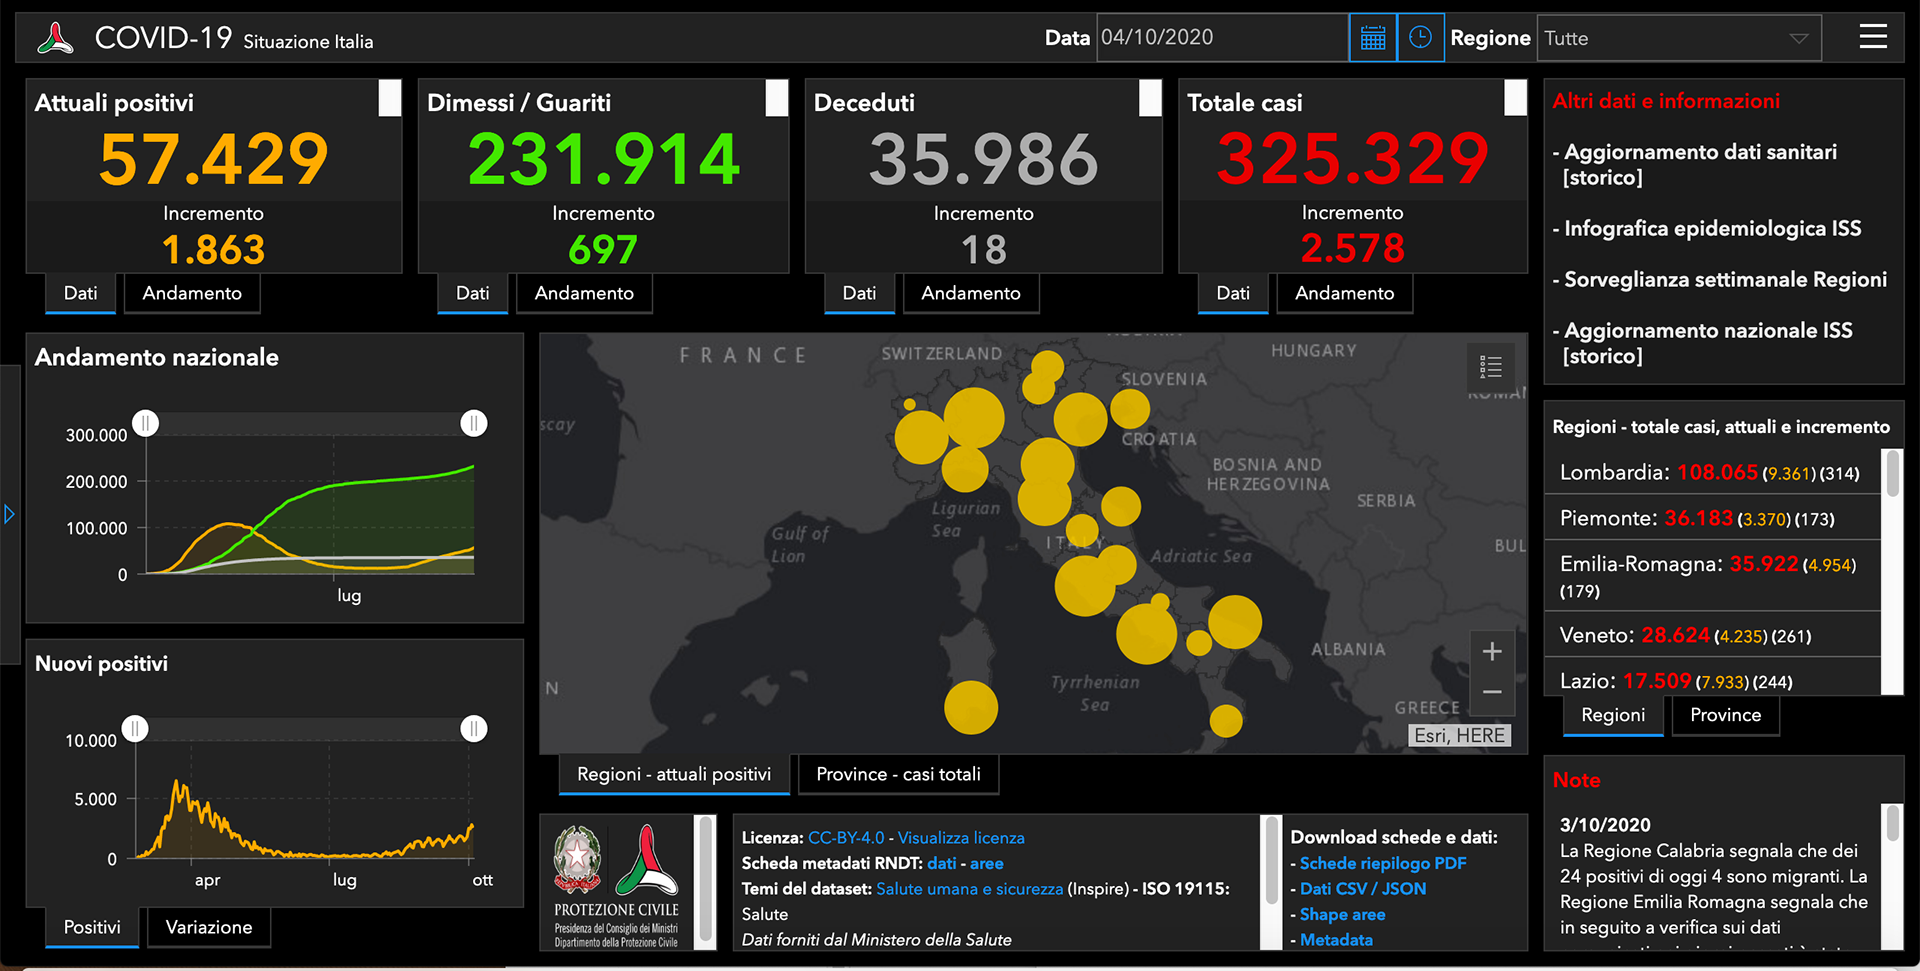The height and width of the screenshot is (971, 1920).
Task: Open the CC-BY-4.0 licence link
Action: (x=846, y=838)
